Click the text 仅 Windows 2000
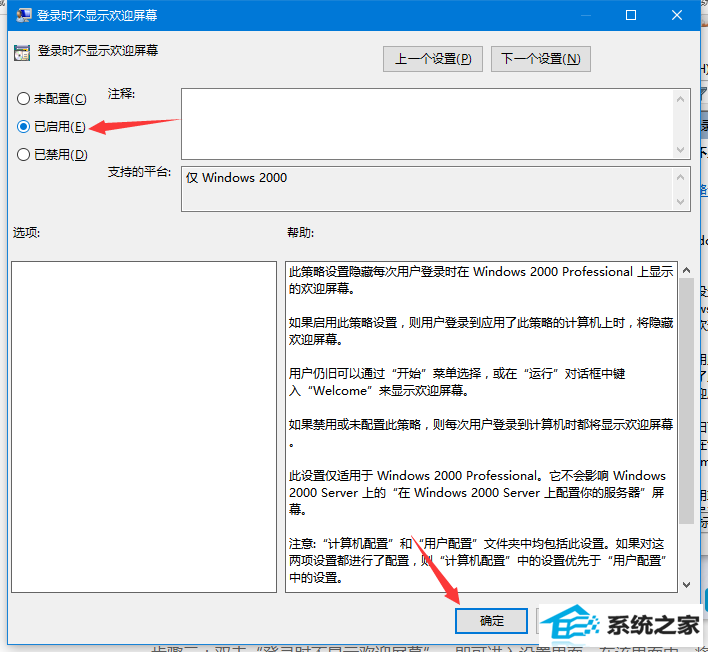Viewport: 708px width, 652px height. [236, 178]
